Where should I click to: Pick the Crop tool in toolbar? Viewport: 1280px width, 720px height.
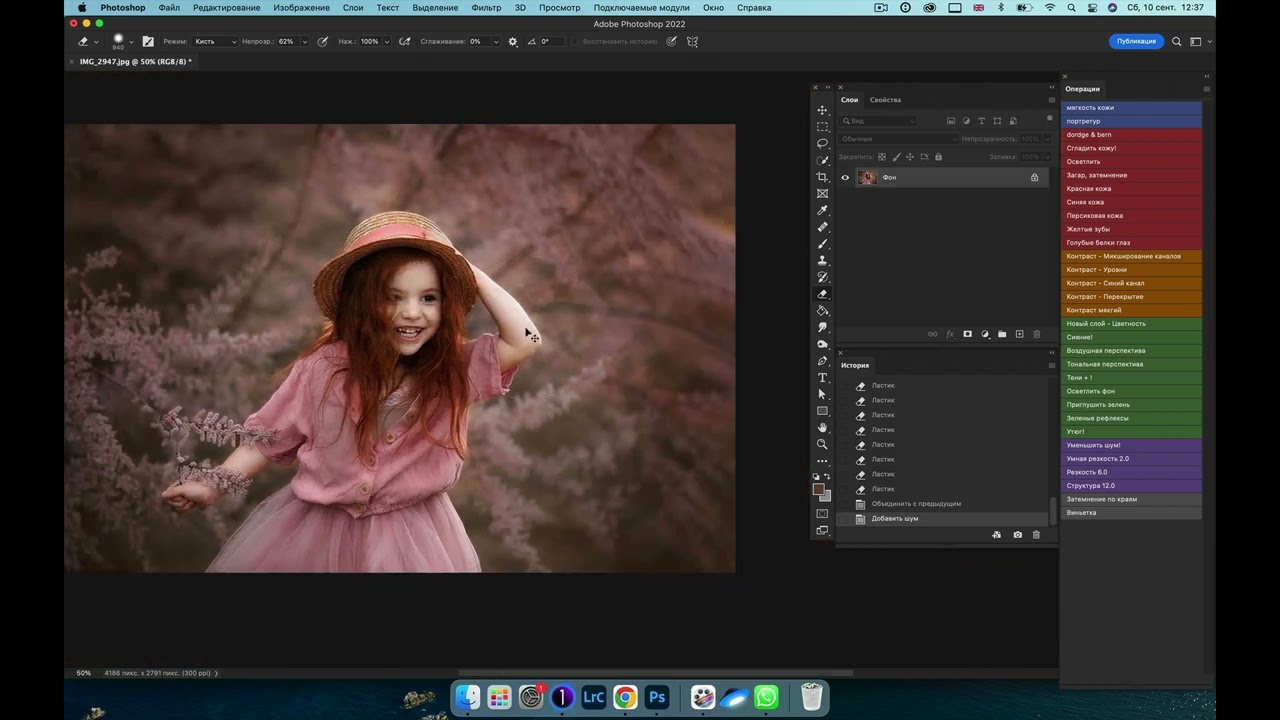pos(822,177)
